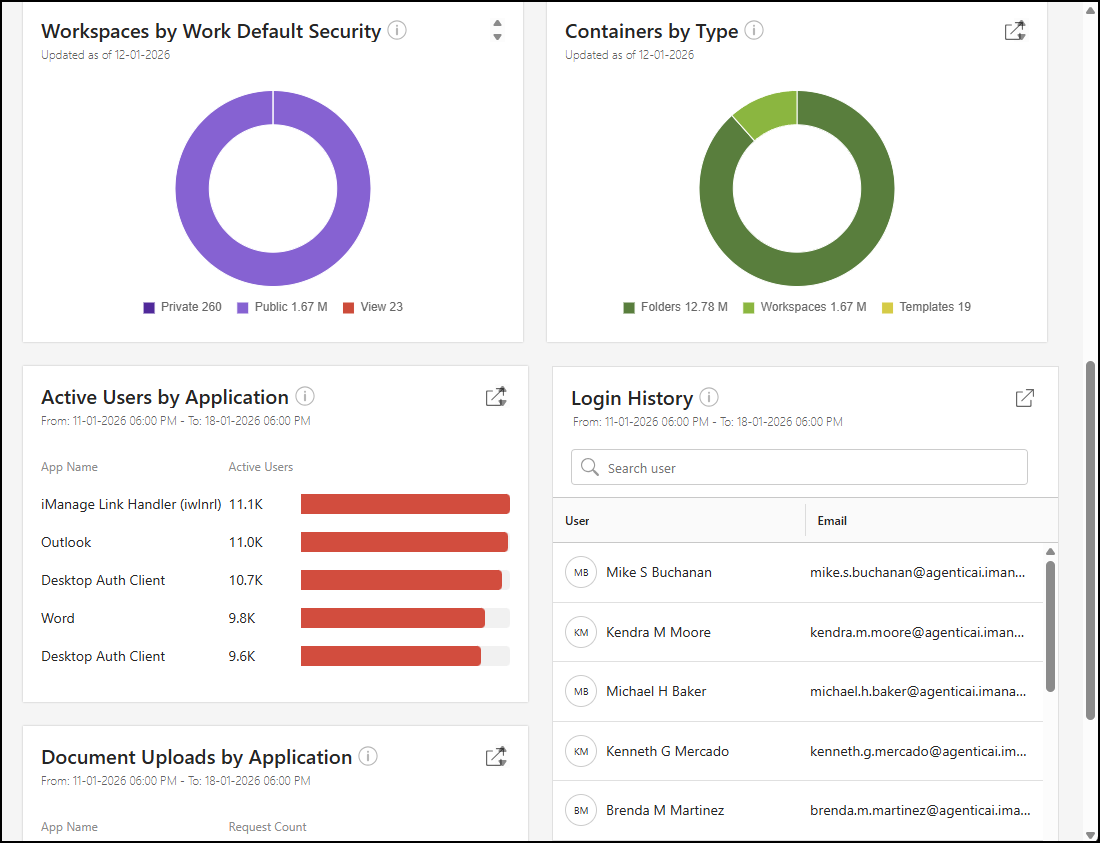This screenshot has width=1100, height=843.
Task: Click info icon next to Containers by Type
Action: 754,31
